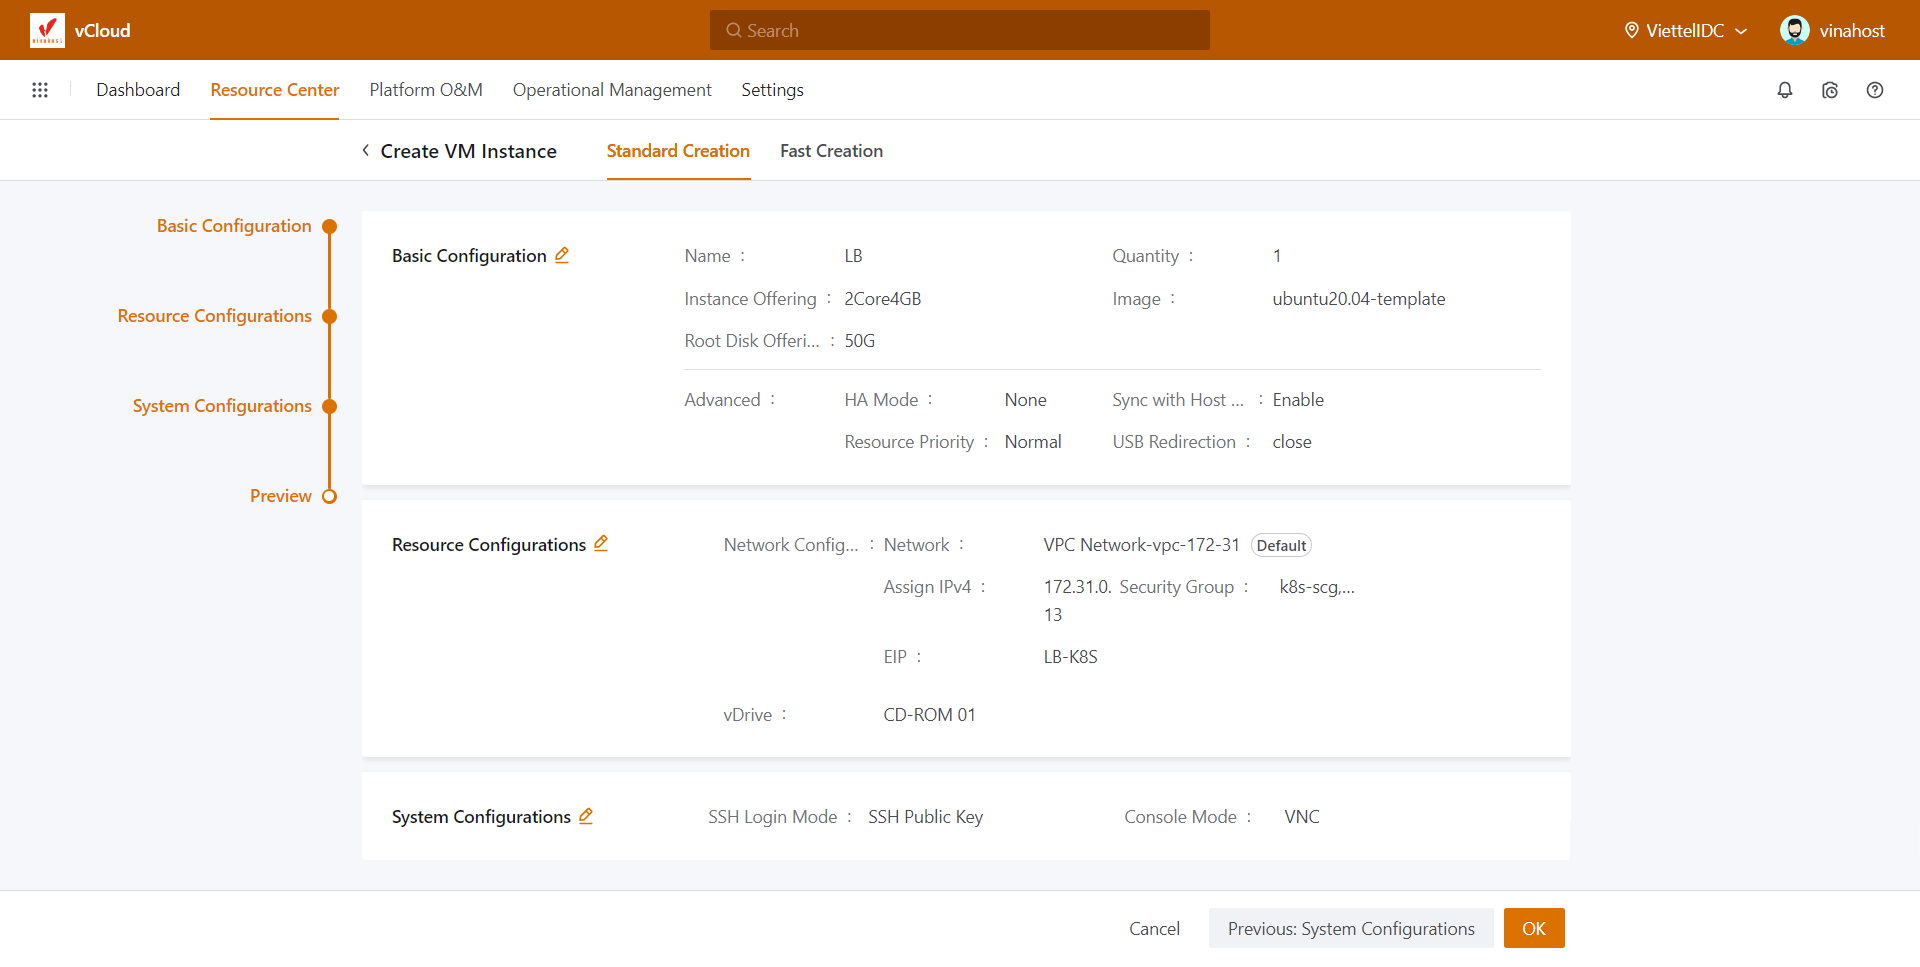Screen dimensions: 1920x967
Task: Open the apps grid menu
Action: 40,90
